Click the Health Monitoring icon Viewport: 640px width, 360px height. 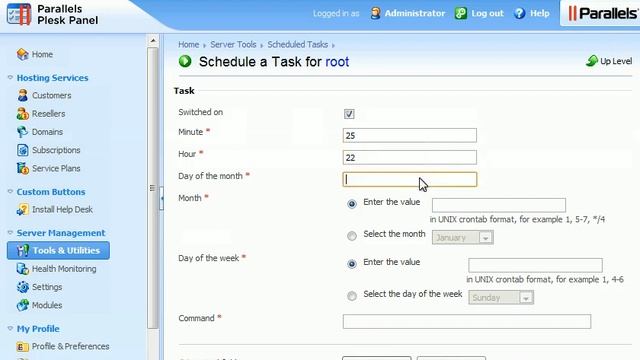click(x=22, y=269)
